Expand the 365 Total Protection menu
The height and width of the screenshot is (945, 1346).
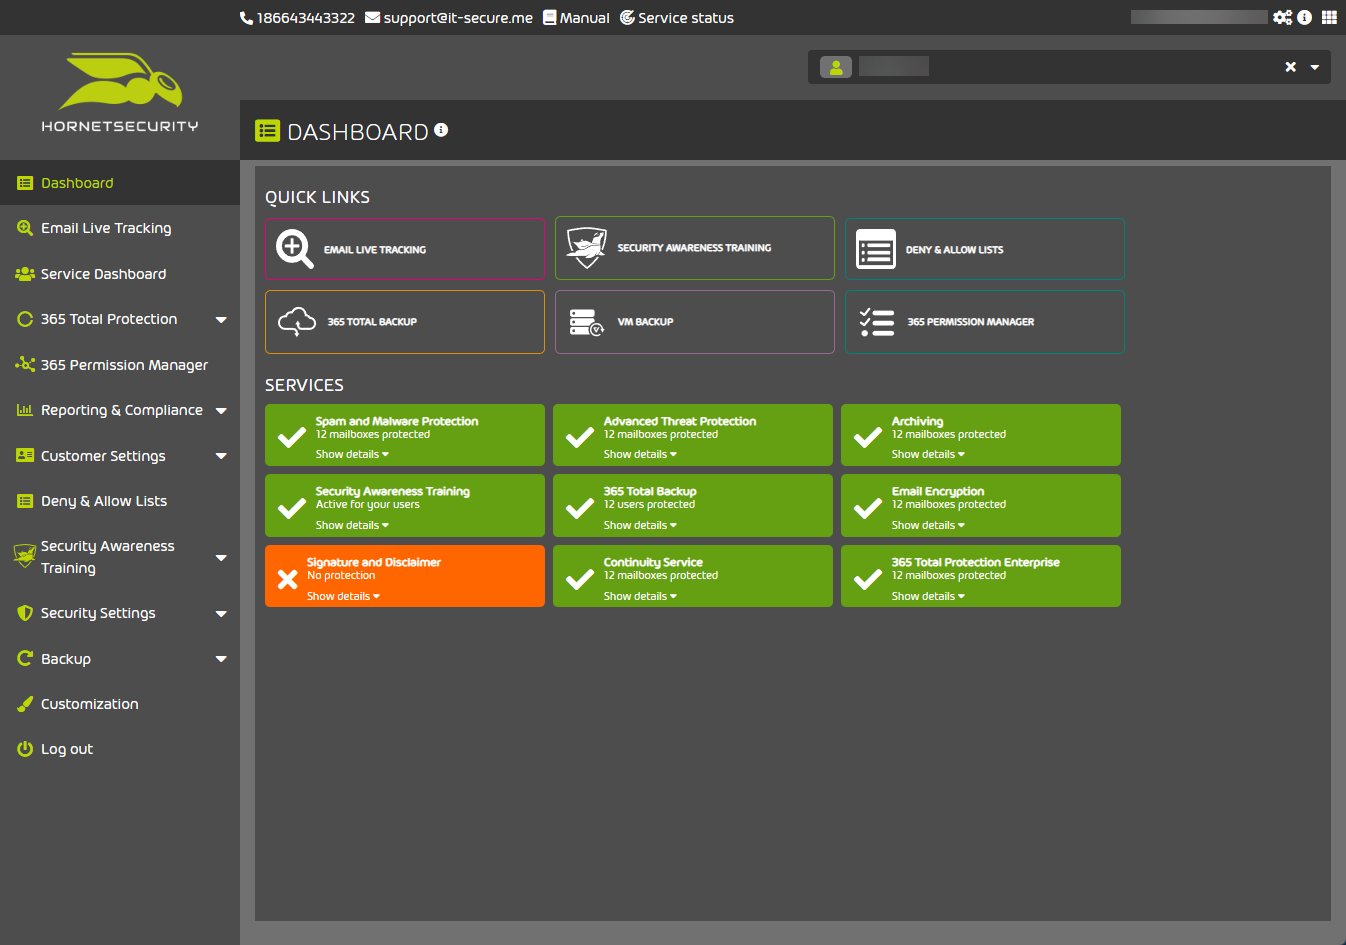pos(221,320)
